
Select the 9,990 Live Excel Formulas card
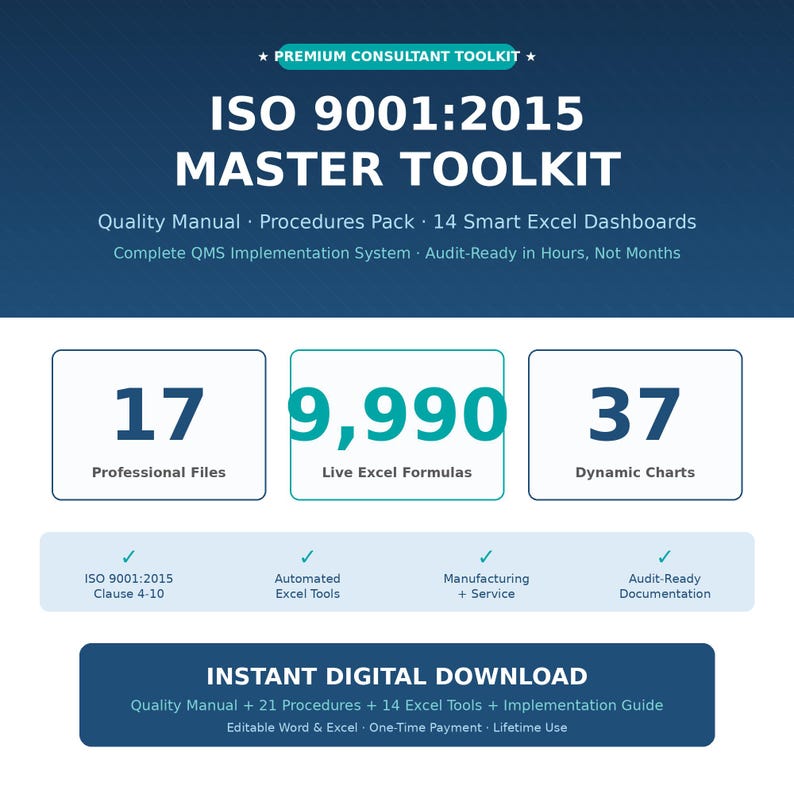397,425
